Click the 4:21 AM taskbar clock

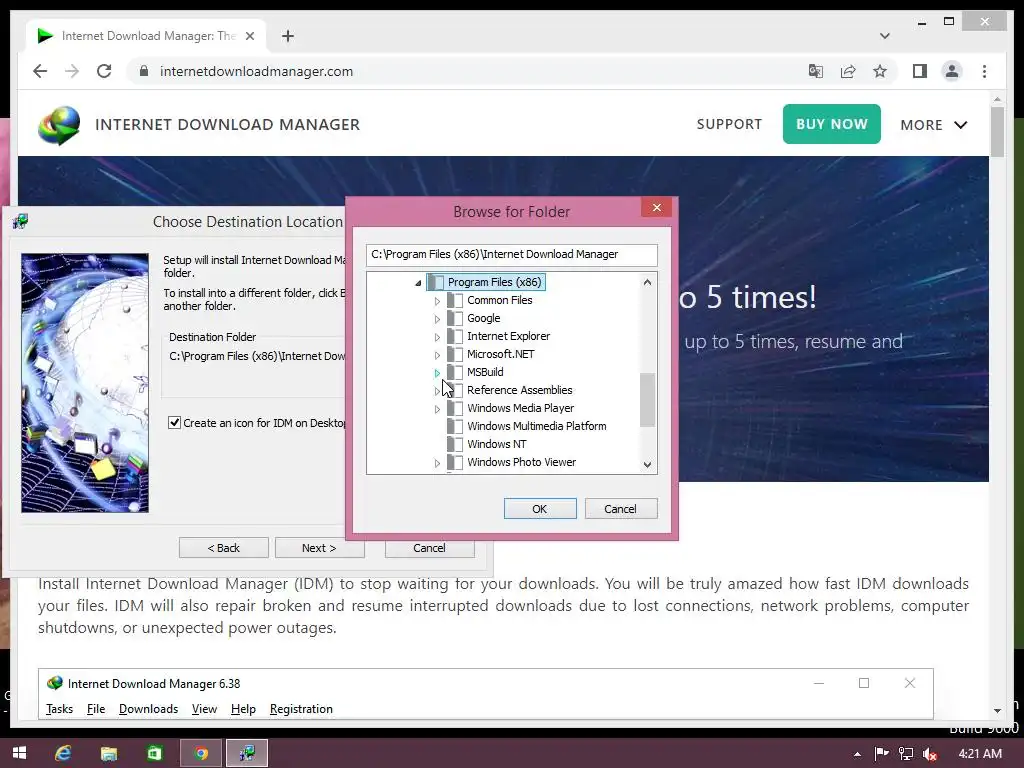pyautogui.click(x=980, y=754)
